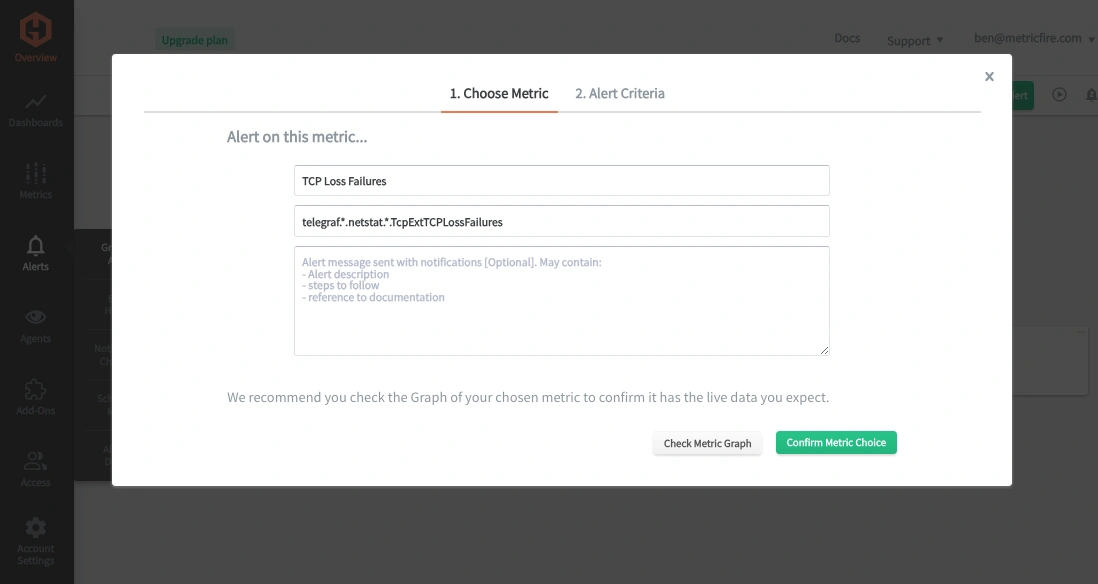The width and height of the screenshot is (1098, 584).
Task: Click the play circle icon in toolbar
Action: point(1059,95)
